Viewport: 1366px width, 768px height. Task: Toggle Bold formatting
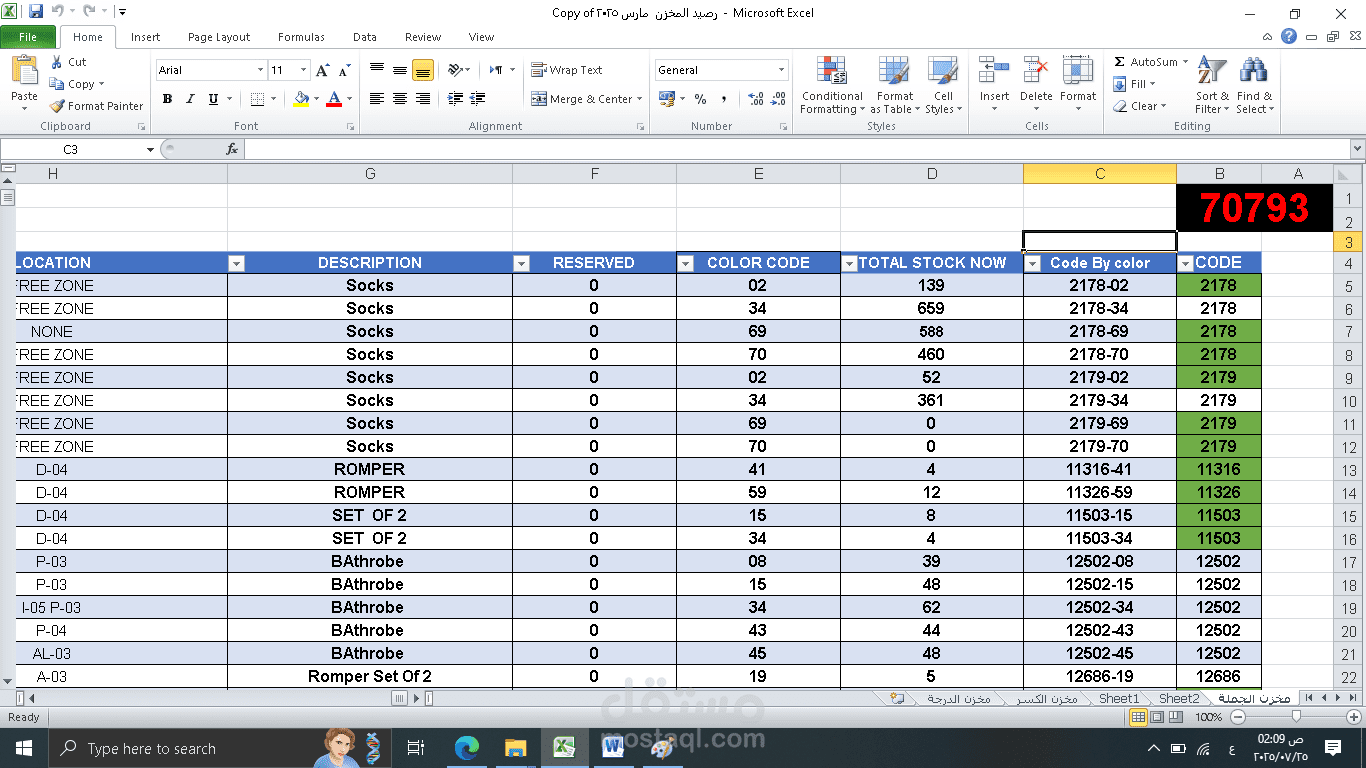[167, 99]
